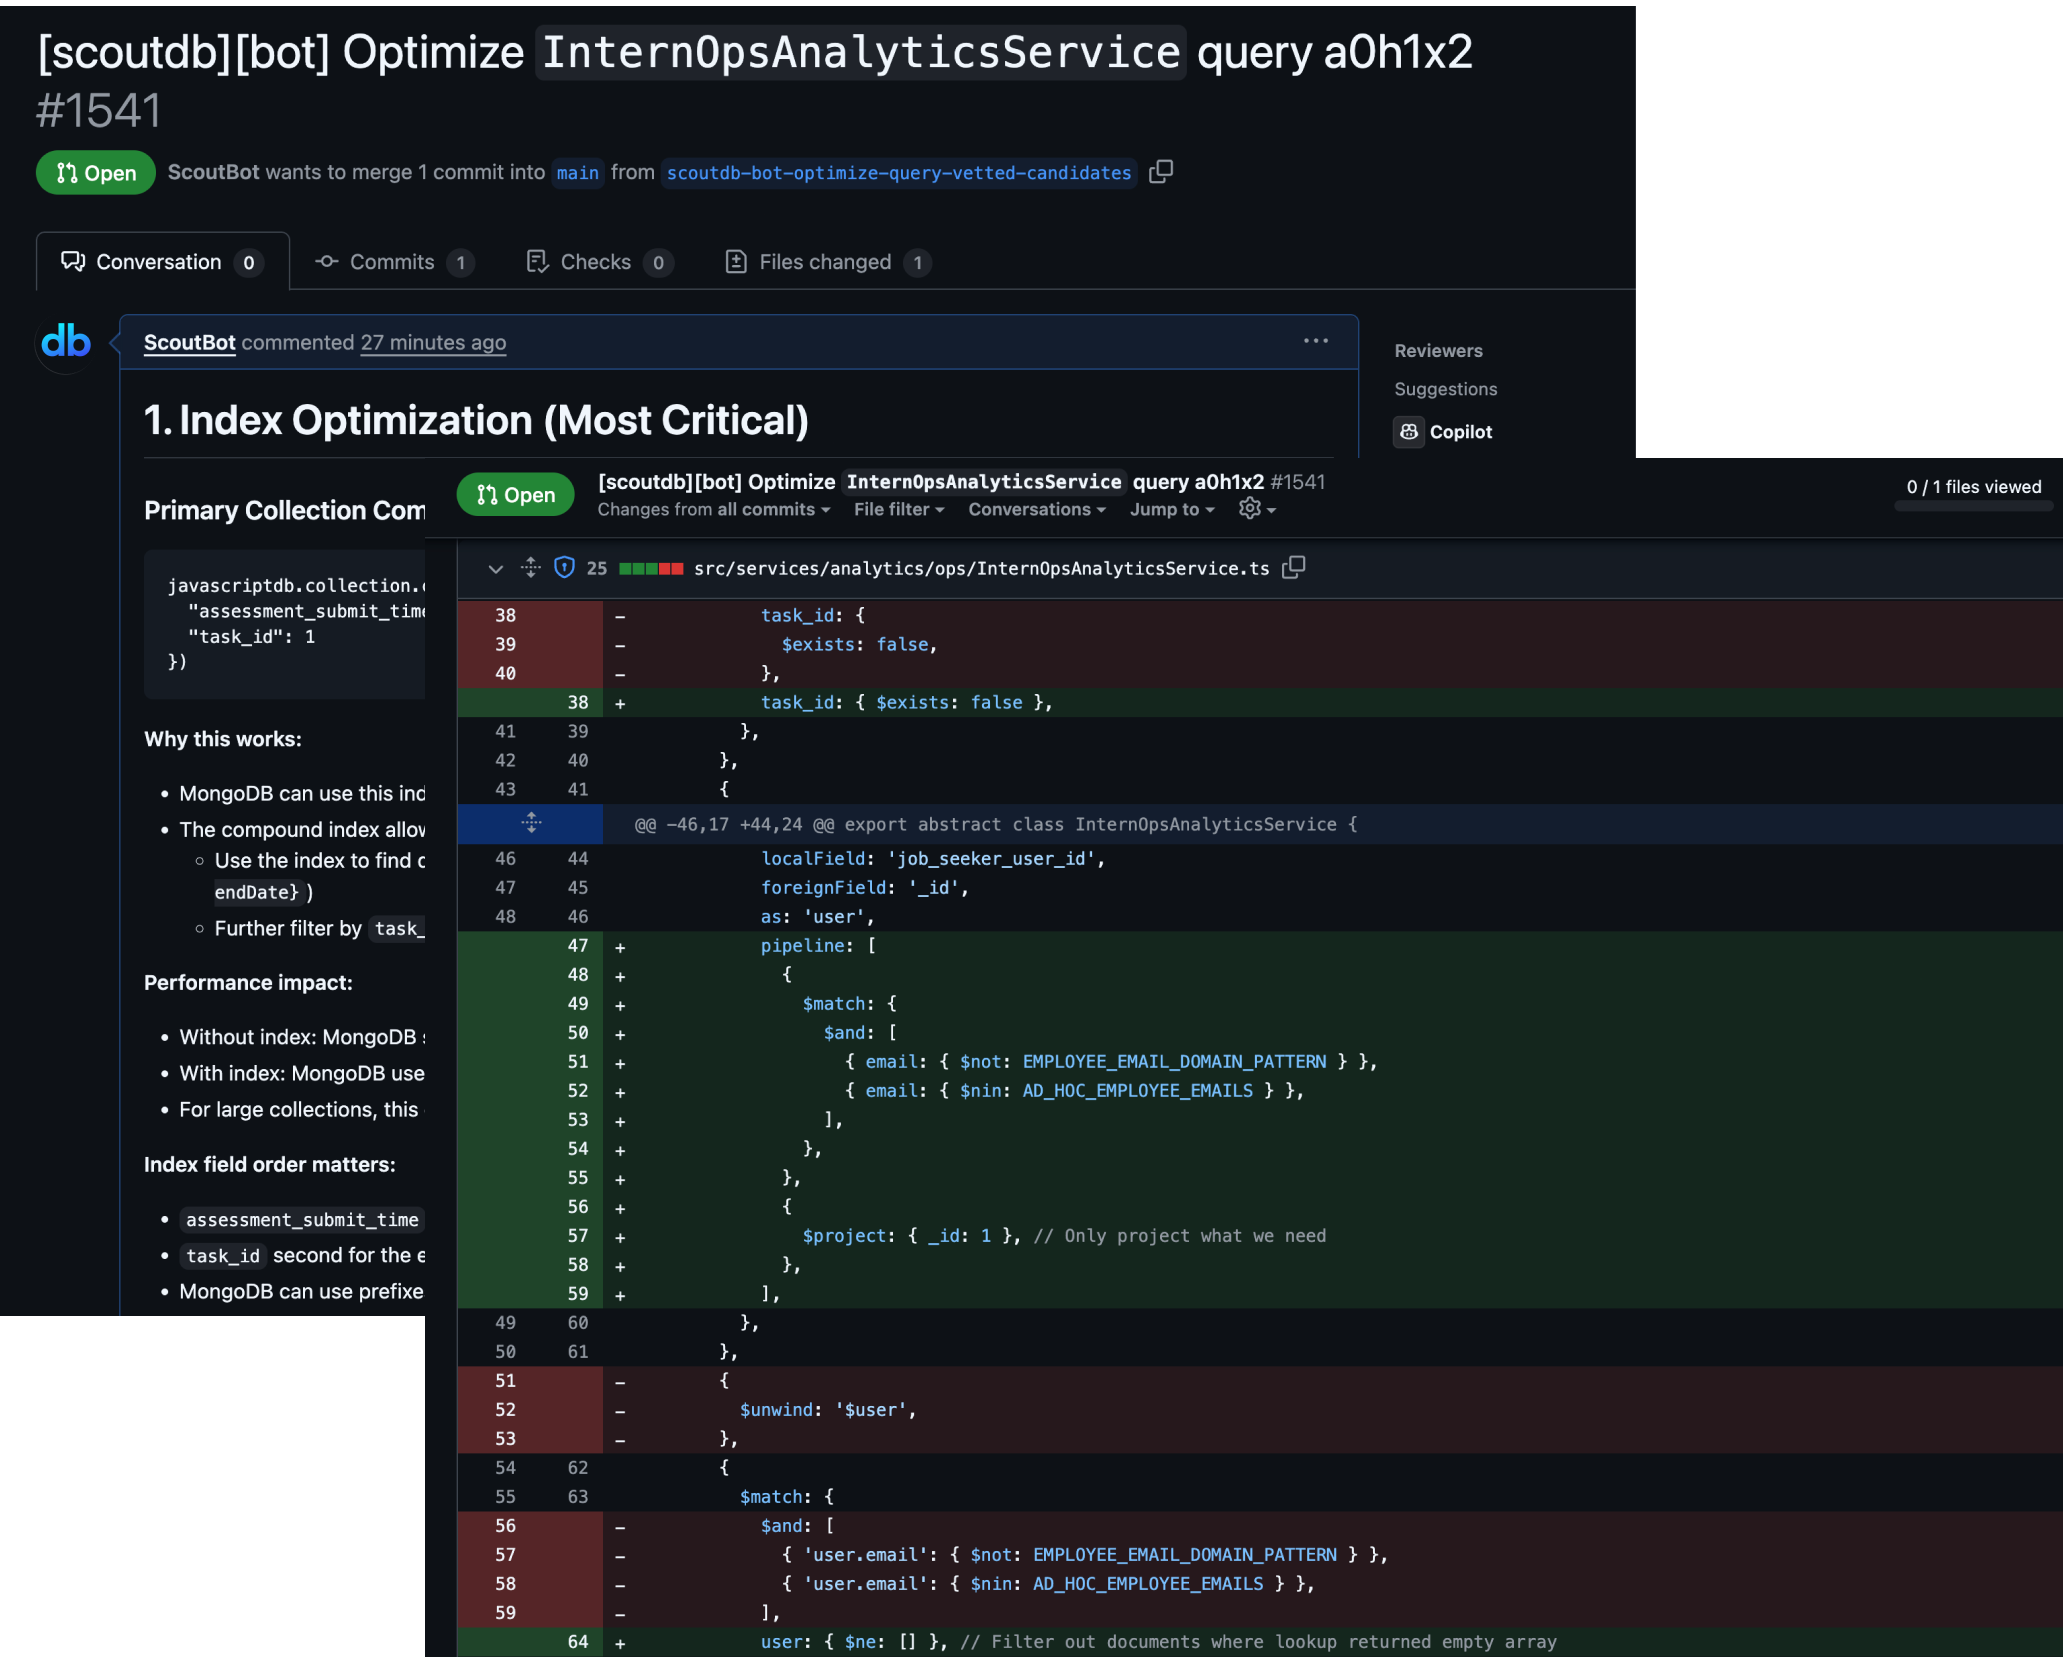Switch to the Checks tab
The height and width of the screenshot is (1657, 2063).
pos(599,262)
